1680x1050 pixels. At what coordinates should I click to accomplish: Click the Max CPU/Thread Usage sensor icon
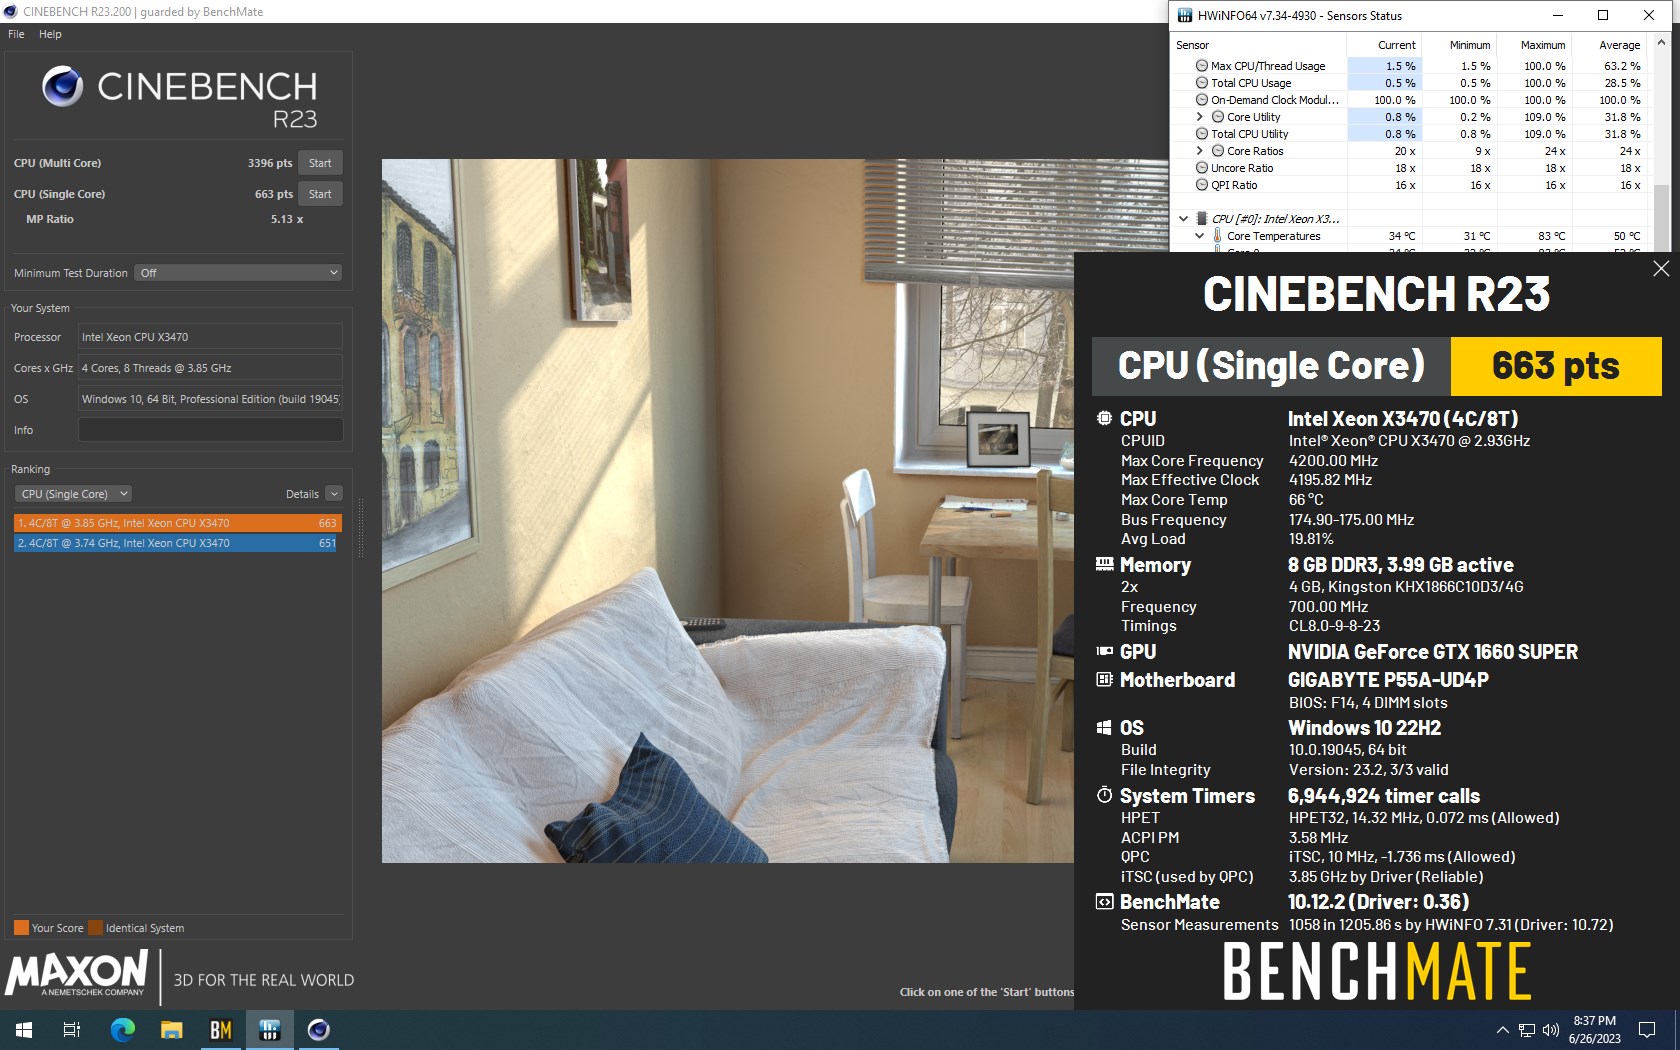click(1202, 66)
